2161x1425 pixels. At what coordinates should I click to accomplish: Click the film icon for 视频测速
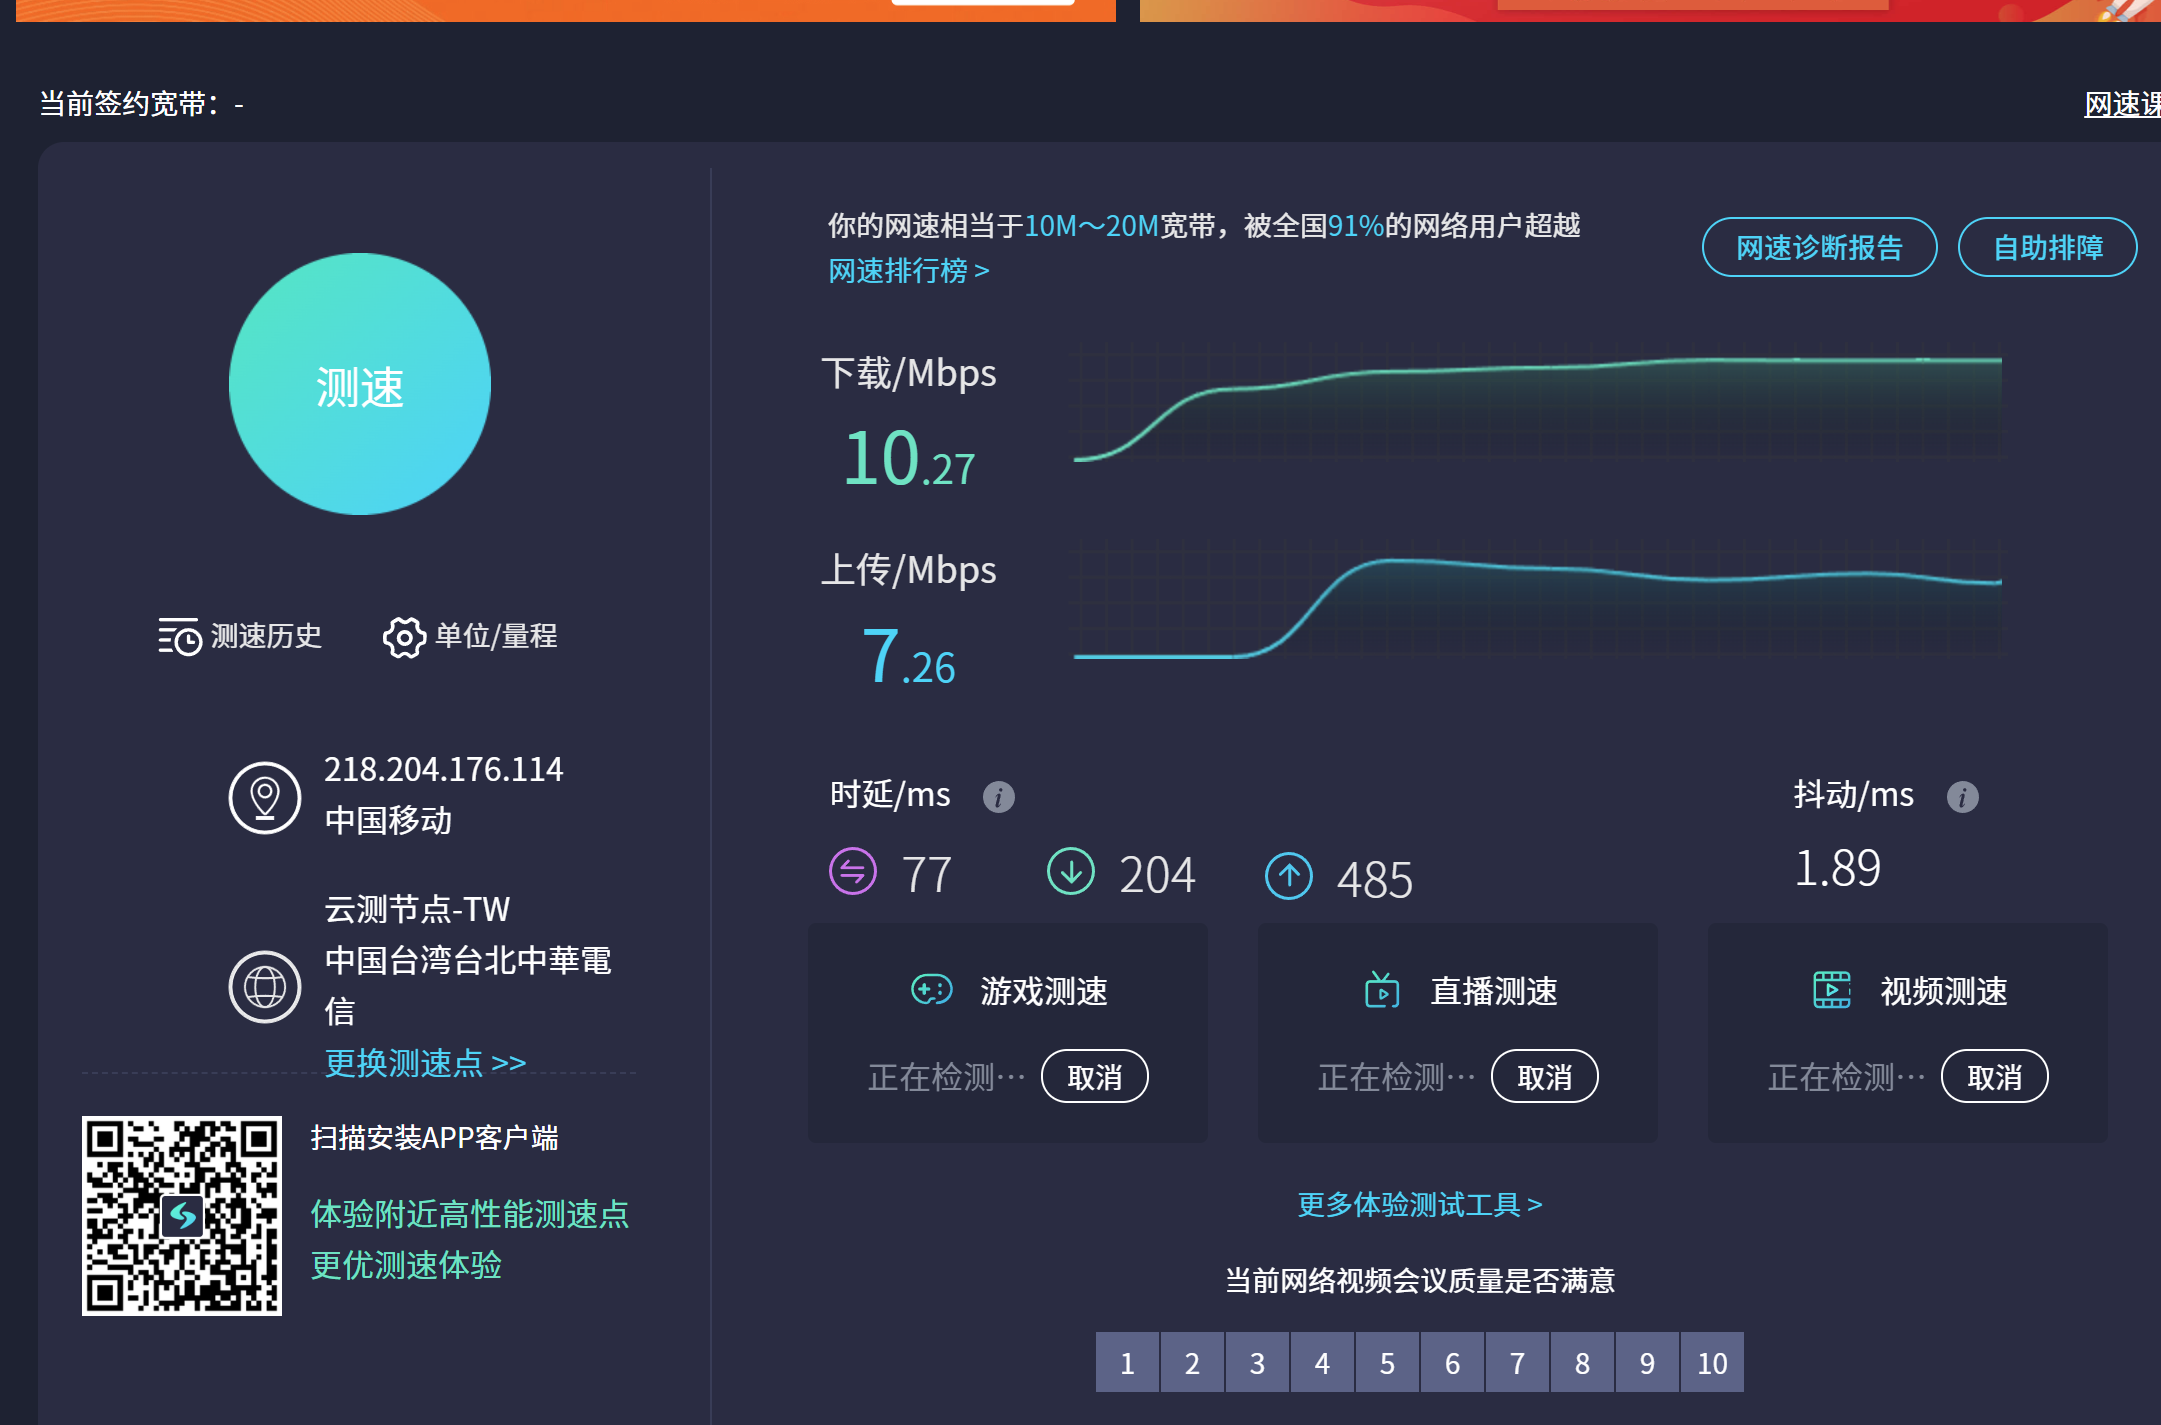[x=1832, y=990]
